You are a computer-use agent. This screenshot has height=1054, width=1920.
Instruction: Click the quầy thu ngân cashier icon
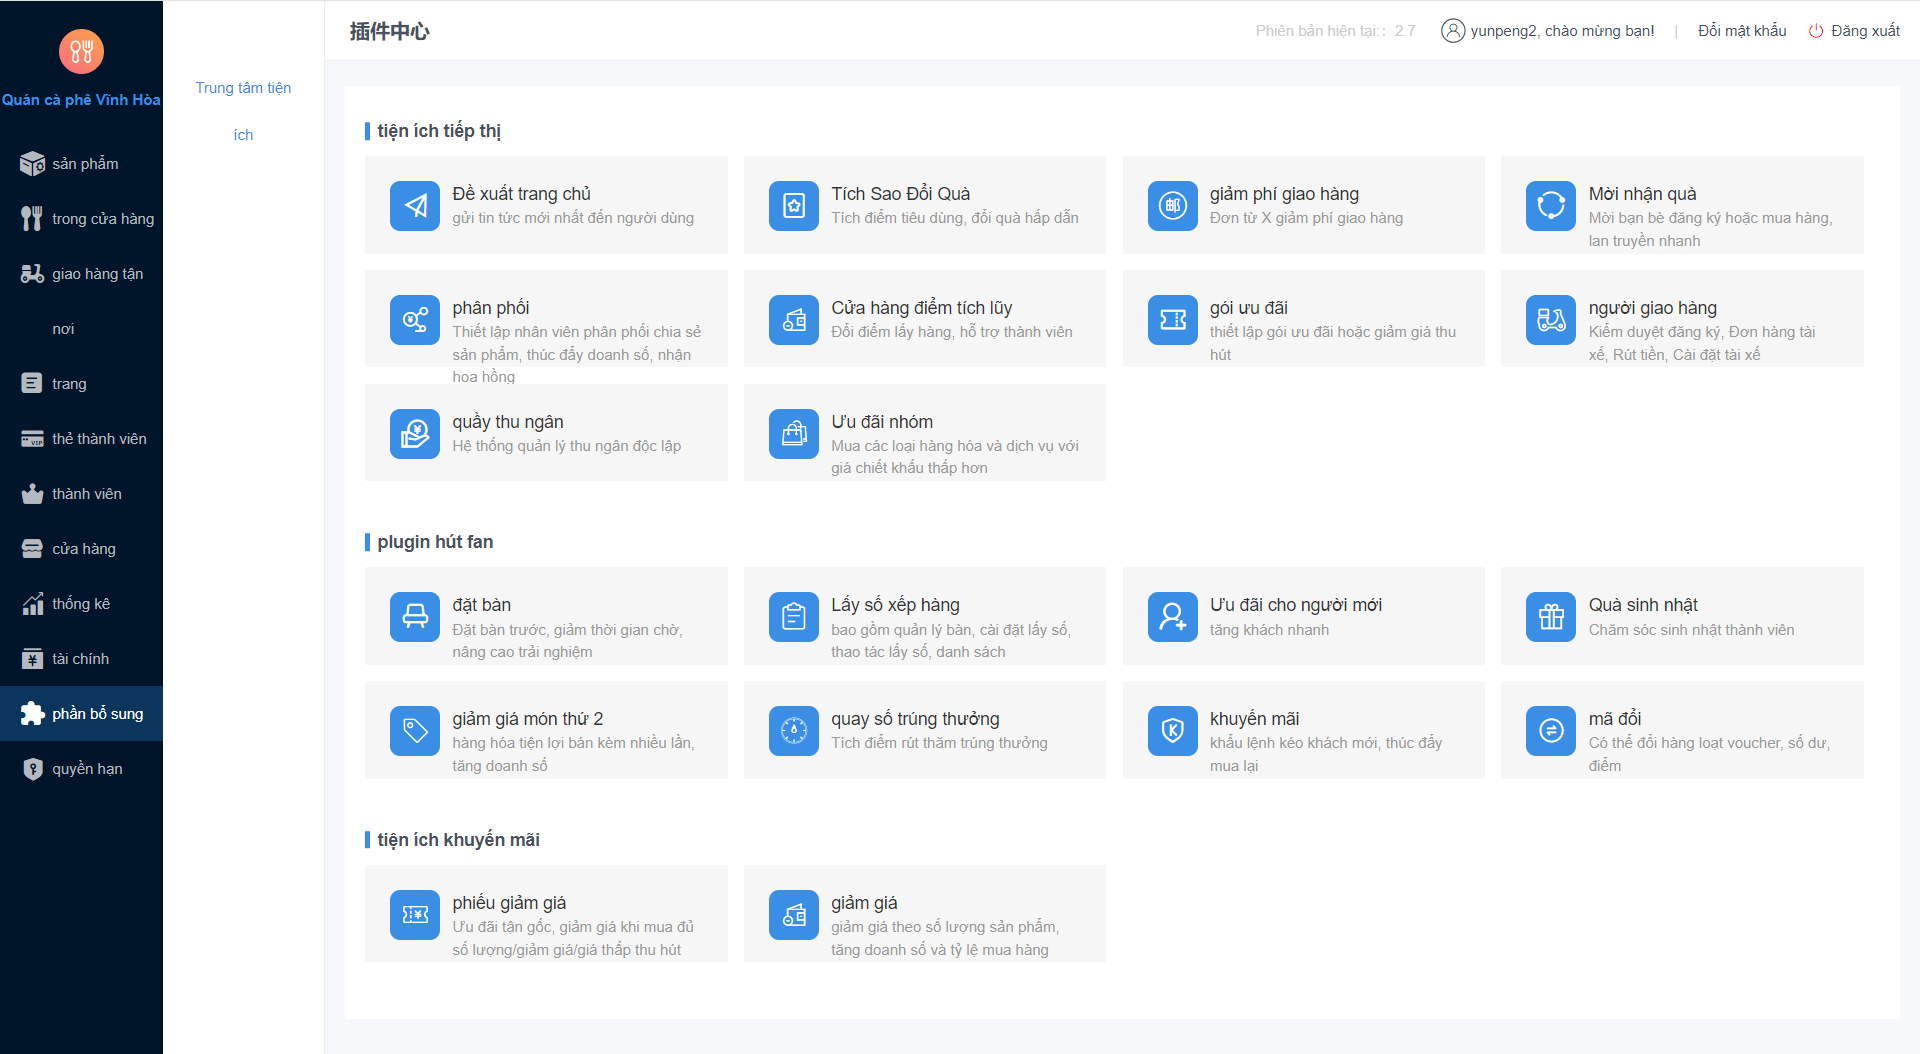tap(414, 434)
